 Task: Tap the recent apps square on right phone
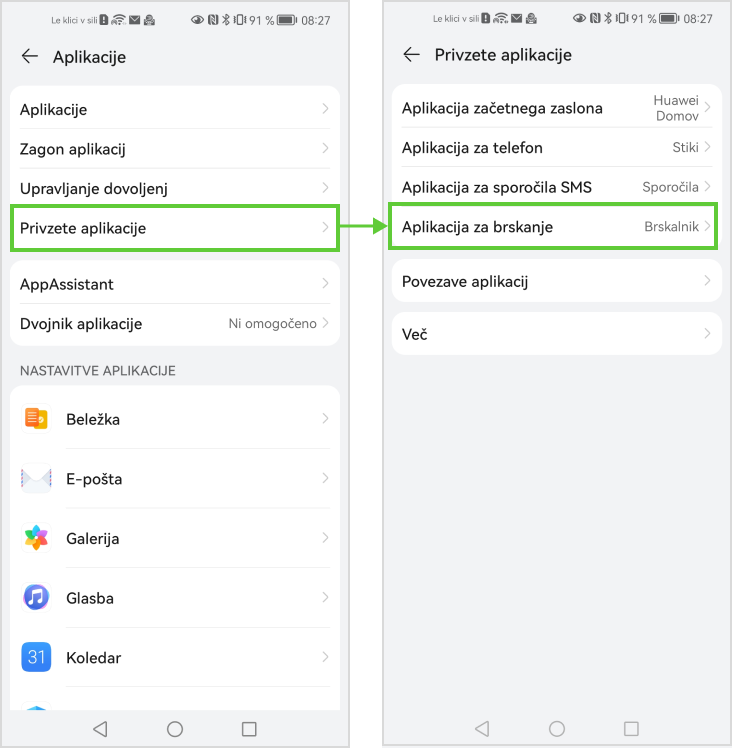point(631,728)
